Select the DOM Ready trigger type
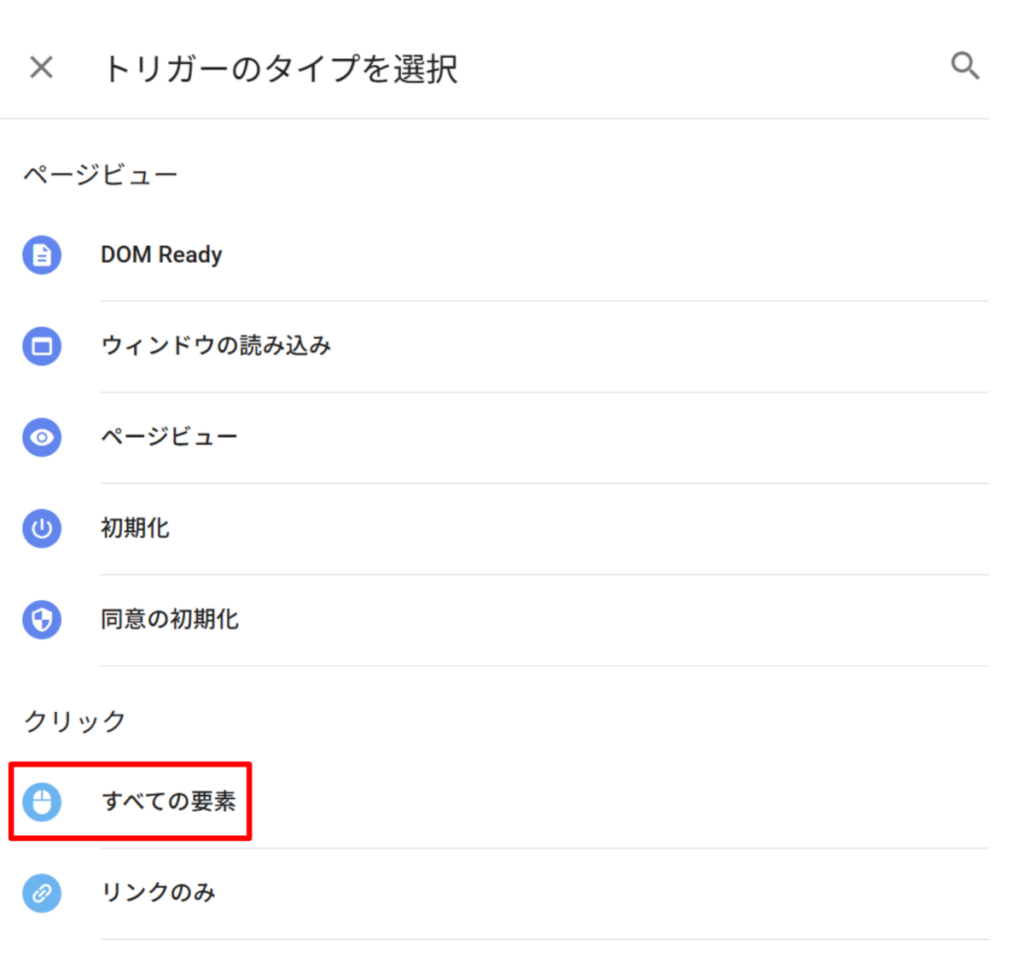The height and width of the screenshot is (969, 1024). tap(161, 255)
